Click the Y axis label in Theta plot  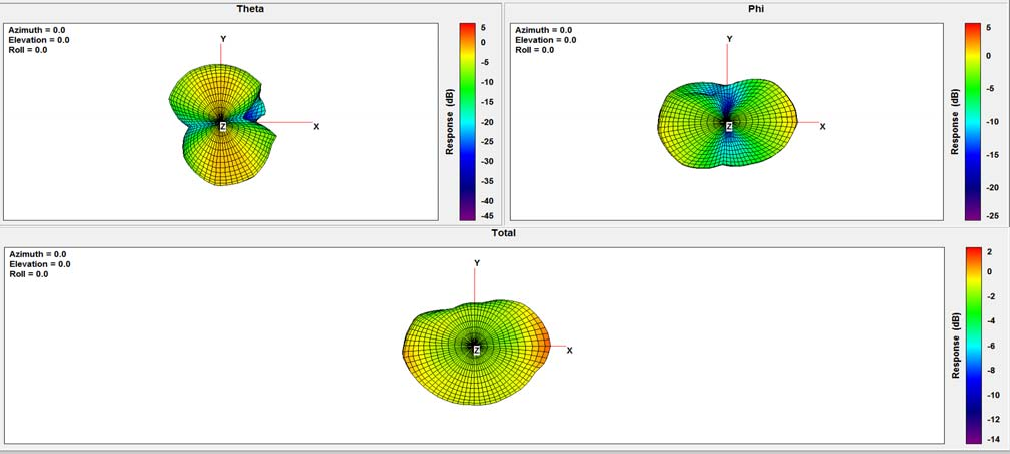pyautogui.click(x=224, y=39)
